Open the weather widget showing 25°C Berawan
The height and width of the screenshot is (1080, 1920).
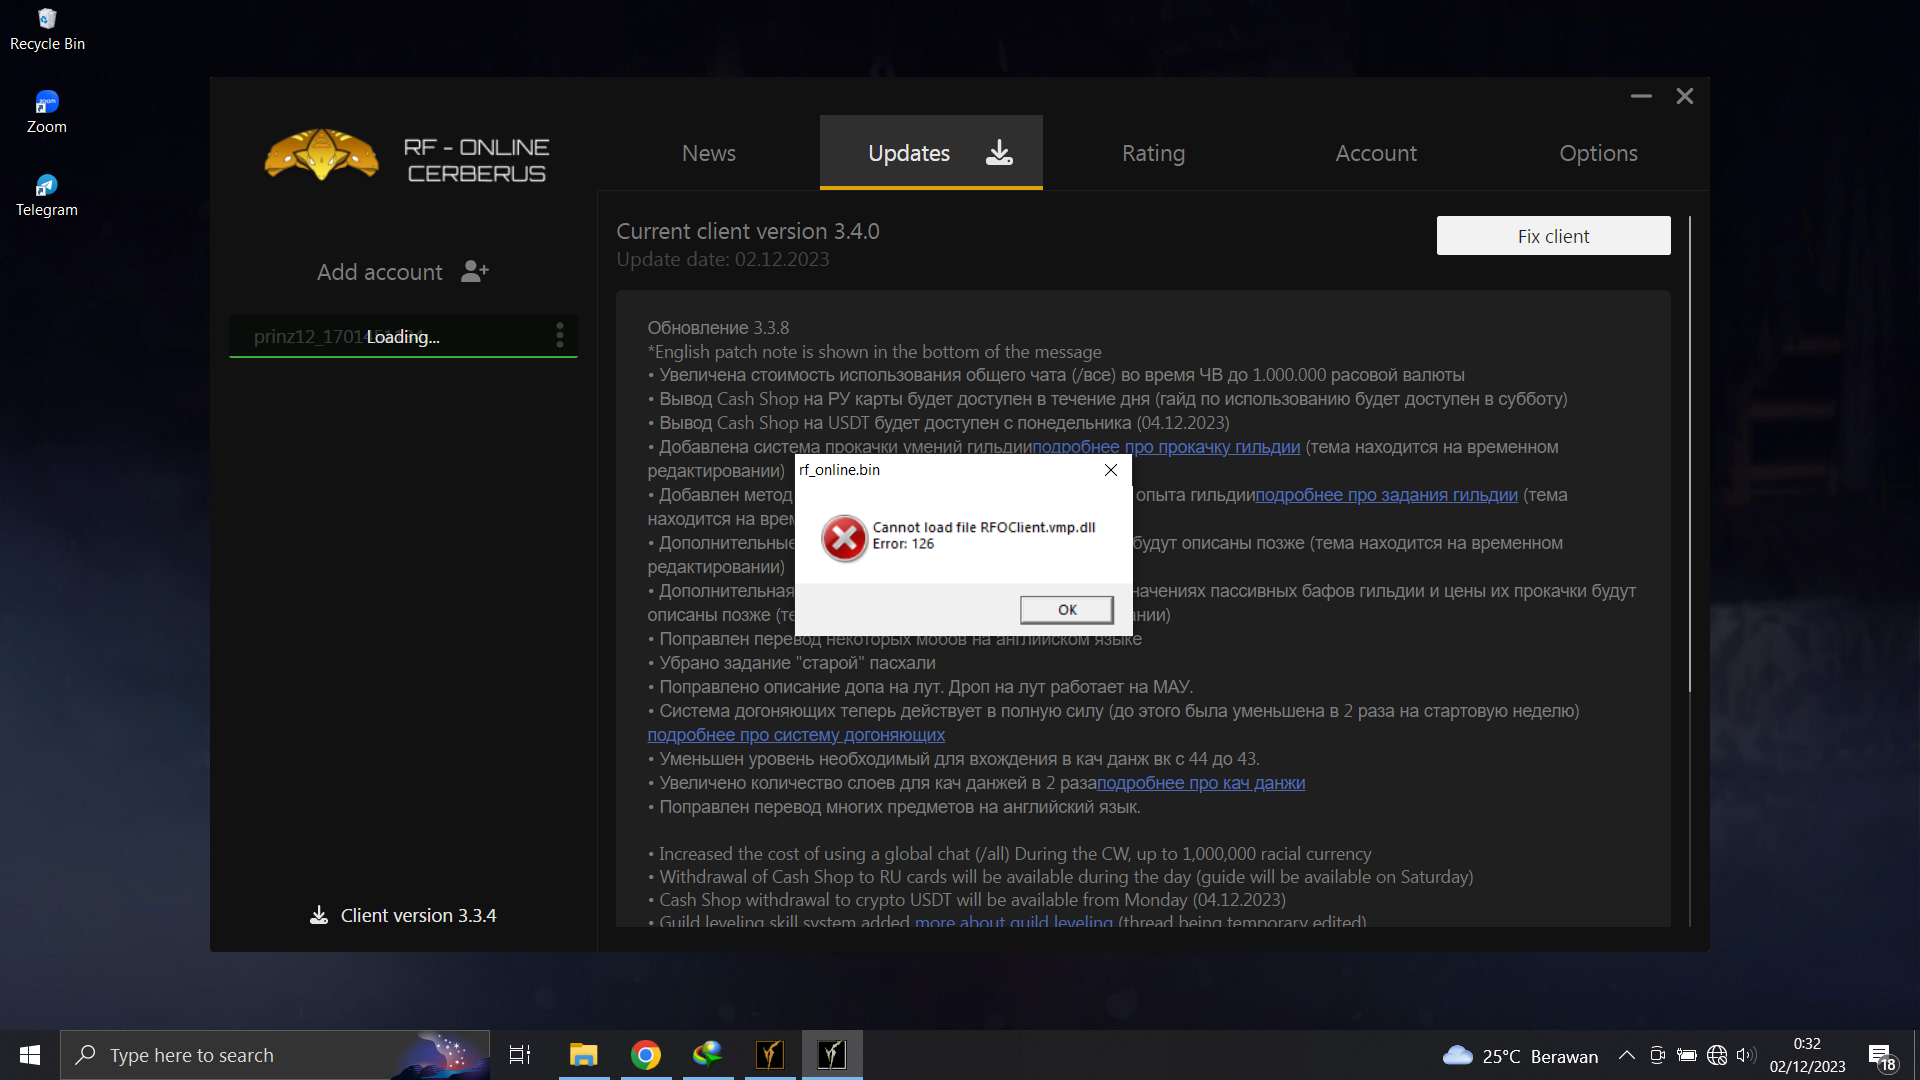pos(1520,1056)
